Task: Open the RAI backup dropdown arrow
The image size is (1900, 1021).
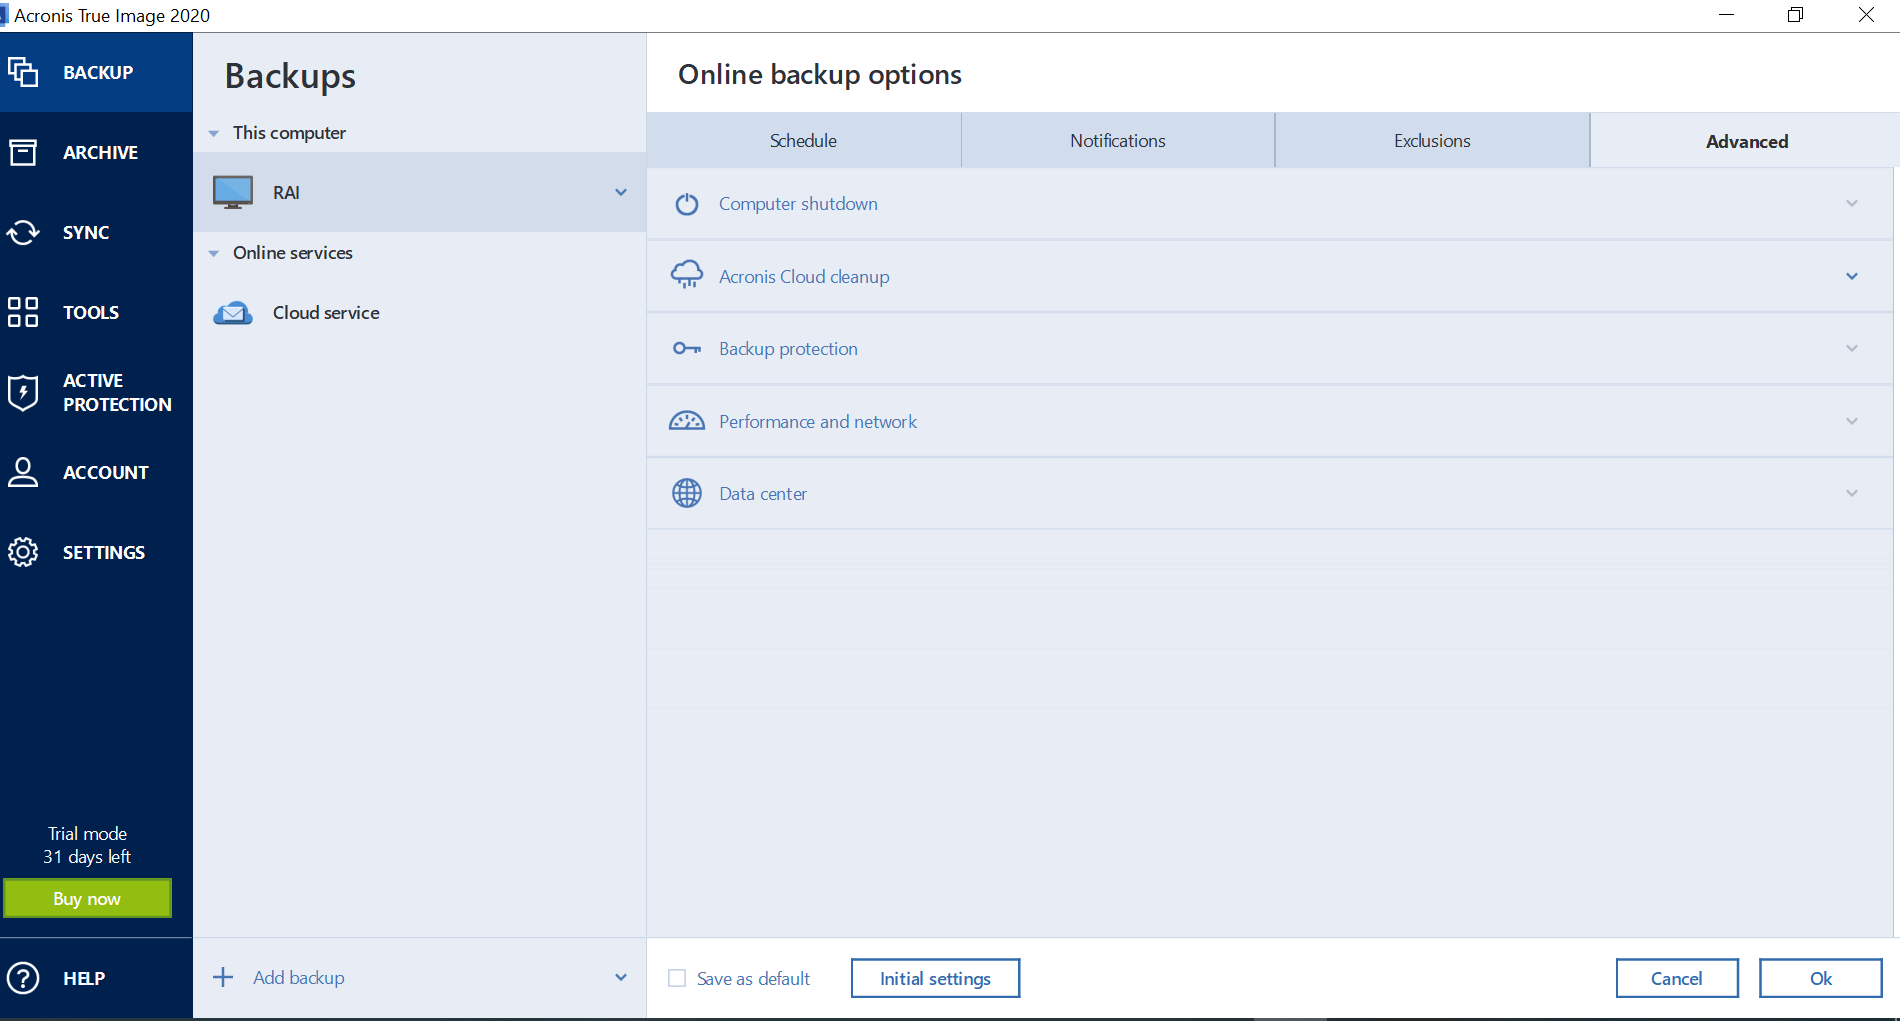Action: click(x=621, y=192)
